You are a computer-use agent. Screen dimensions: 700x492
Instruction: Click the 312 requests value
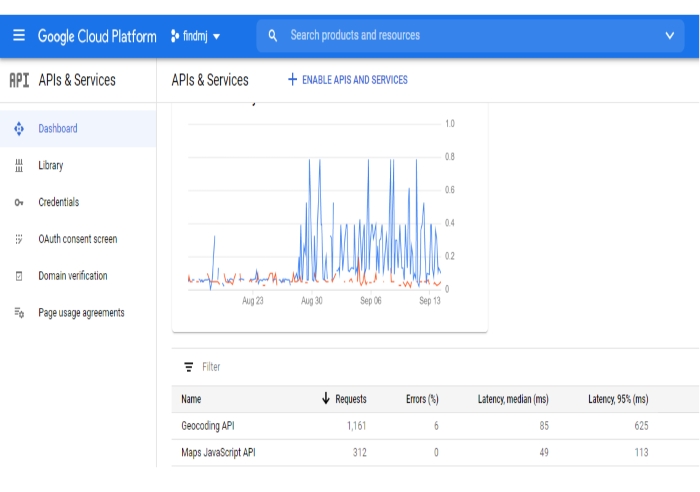coord(359,453)
